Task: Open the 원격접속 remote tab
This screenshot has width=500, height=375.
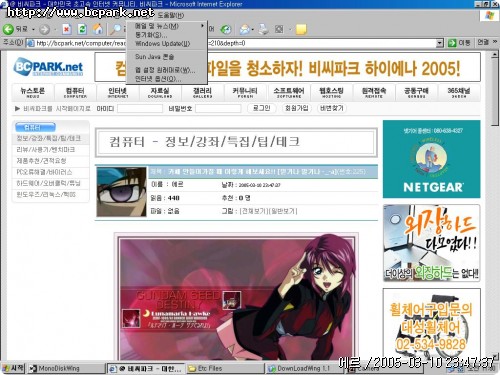Action: (x=374, y=93)
